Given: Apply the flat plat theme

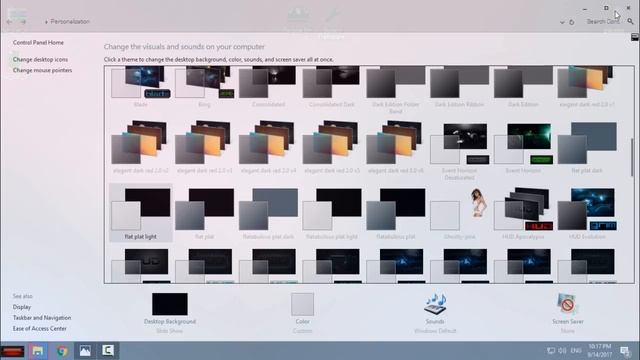Looking at the screenshot, I should click(204, 213).
